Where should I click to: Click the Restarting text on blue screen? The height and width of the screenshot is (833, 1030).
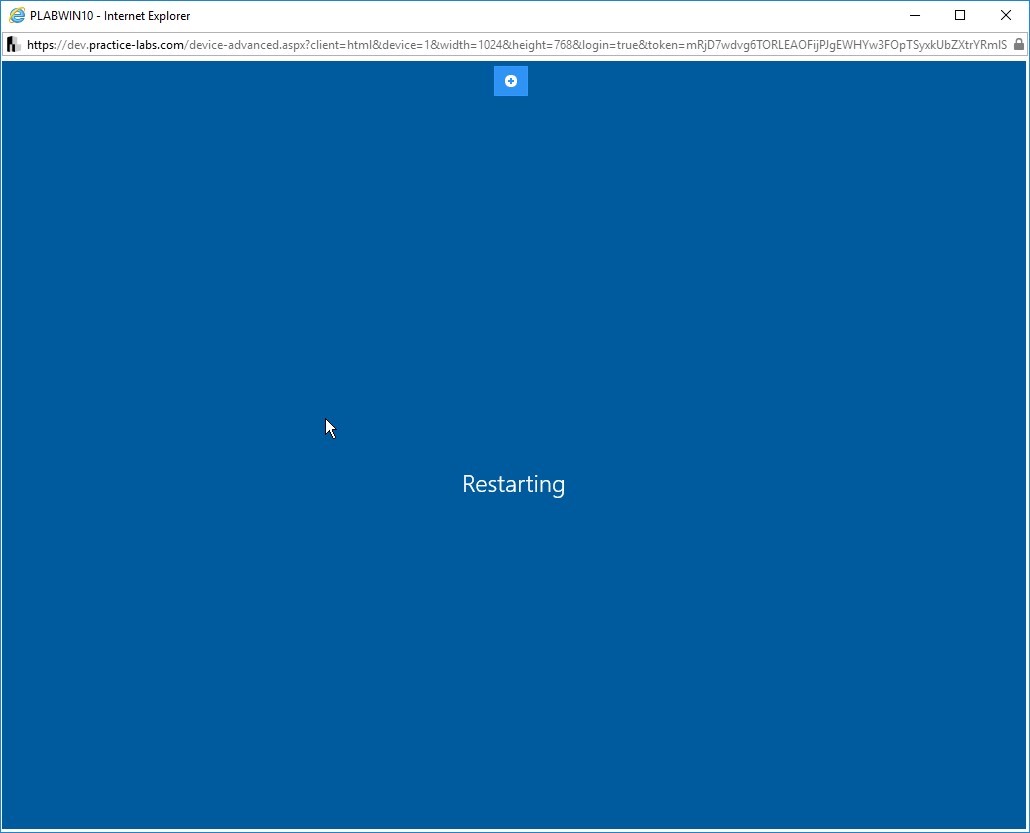pos(513,484)
